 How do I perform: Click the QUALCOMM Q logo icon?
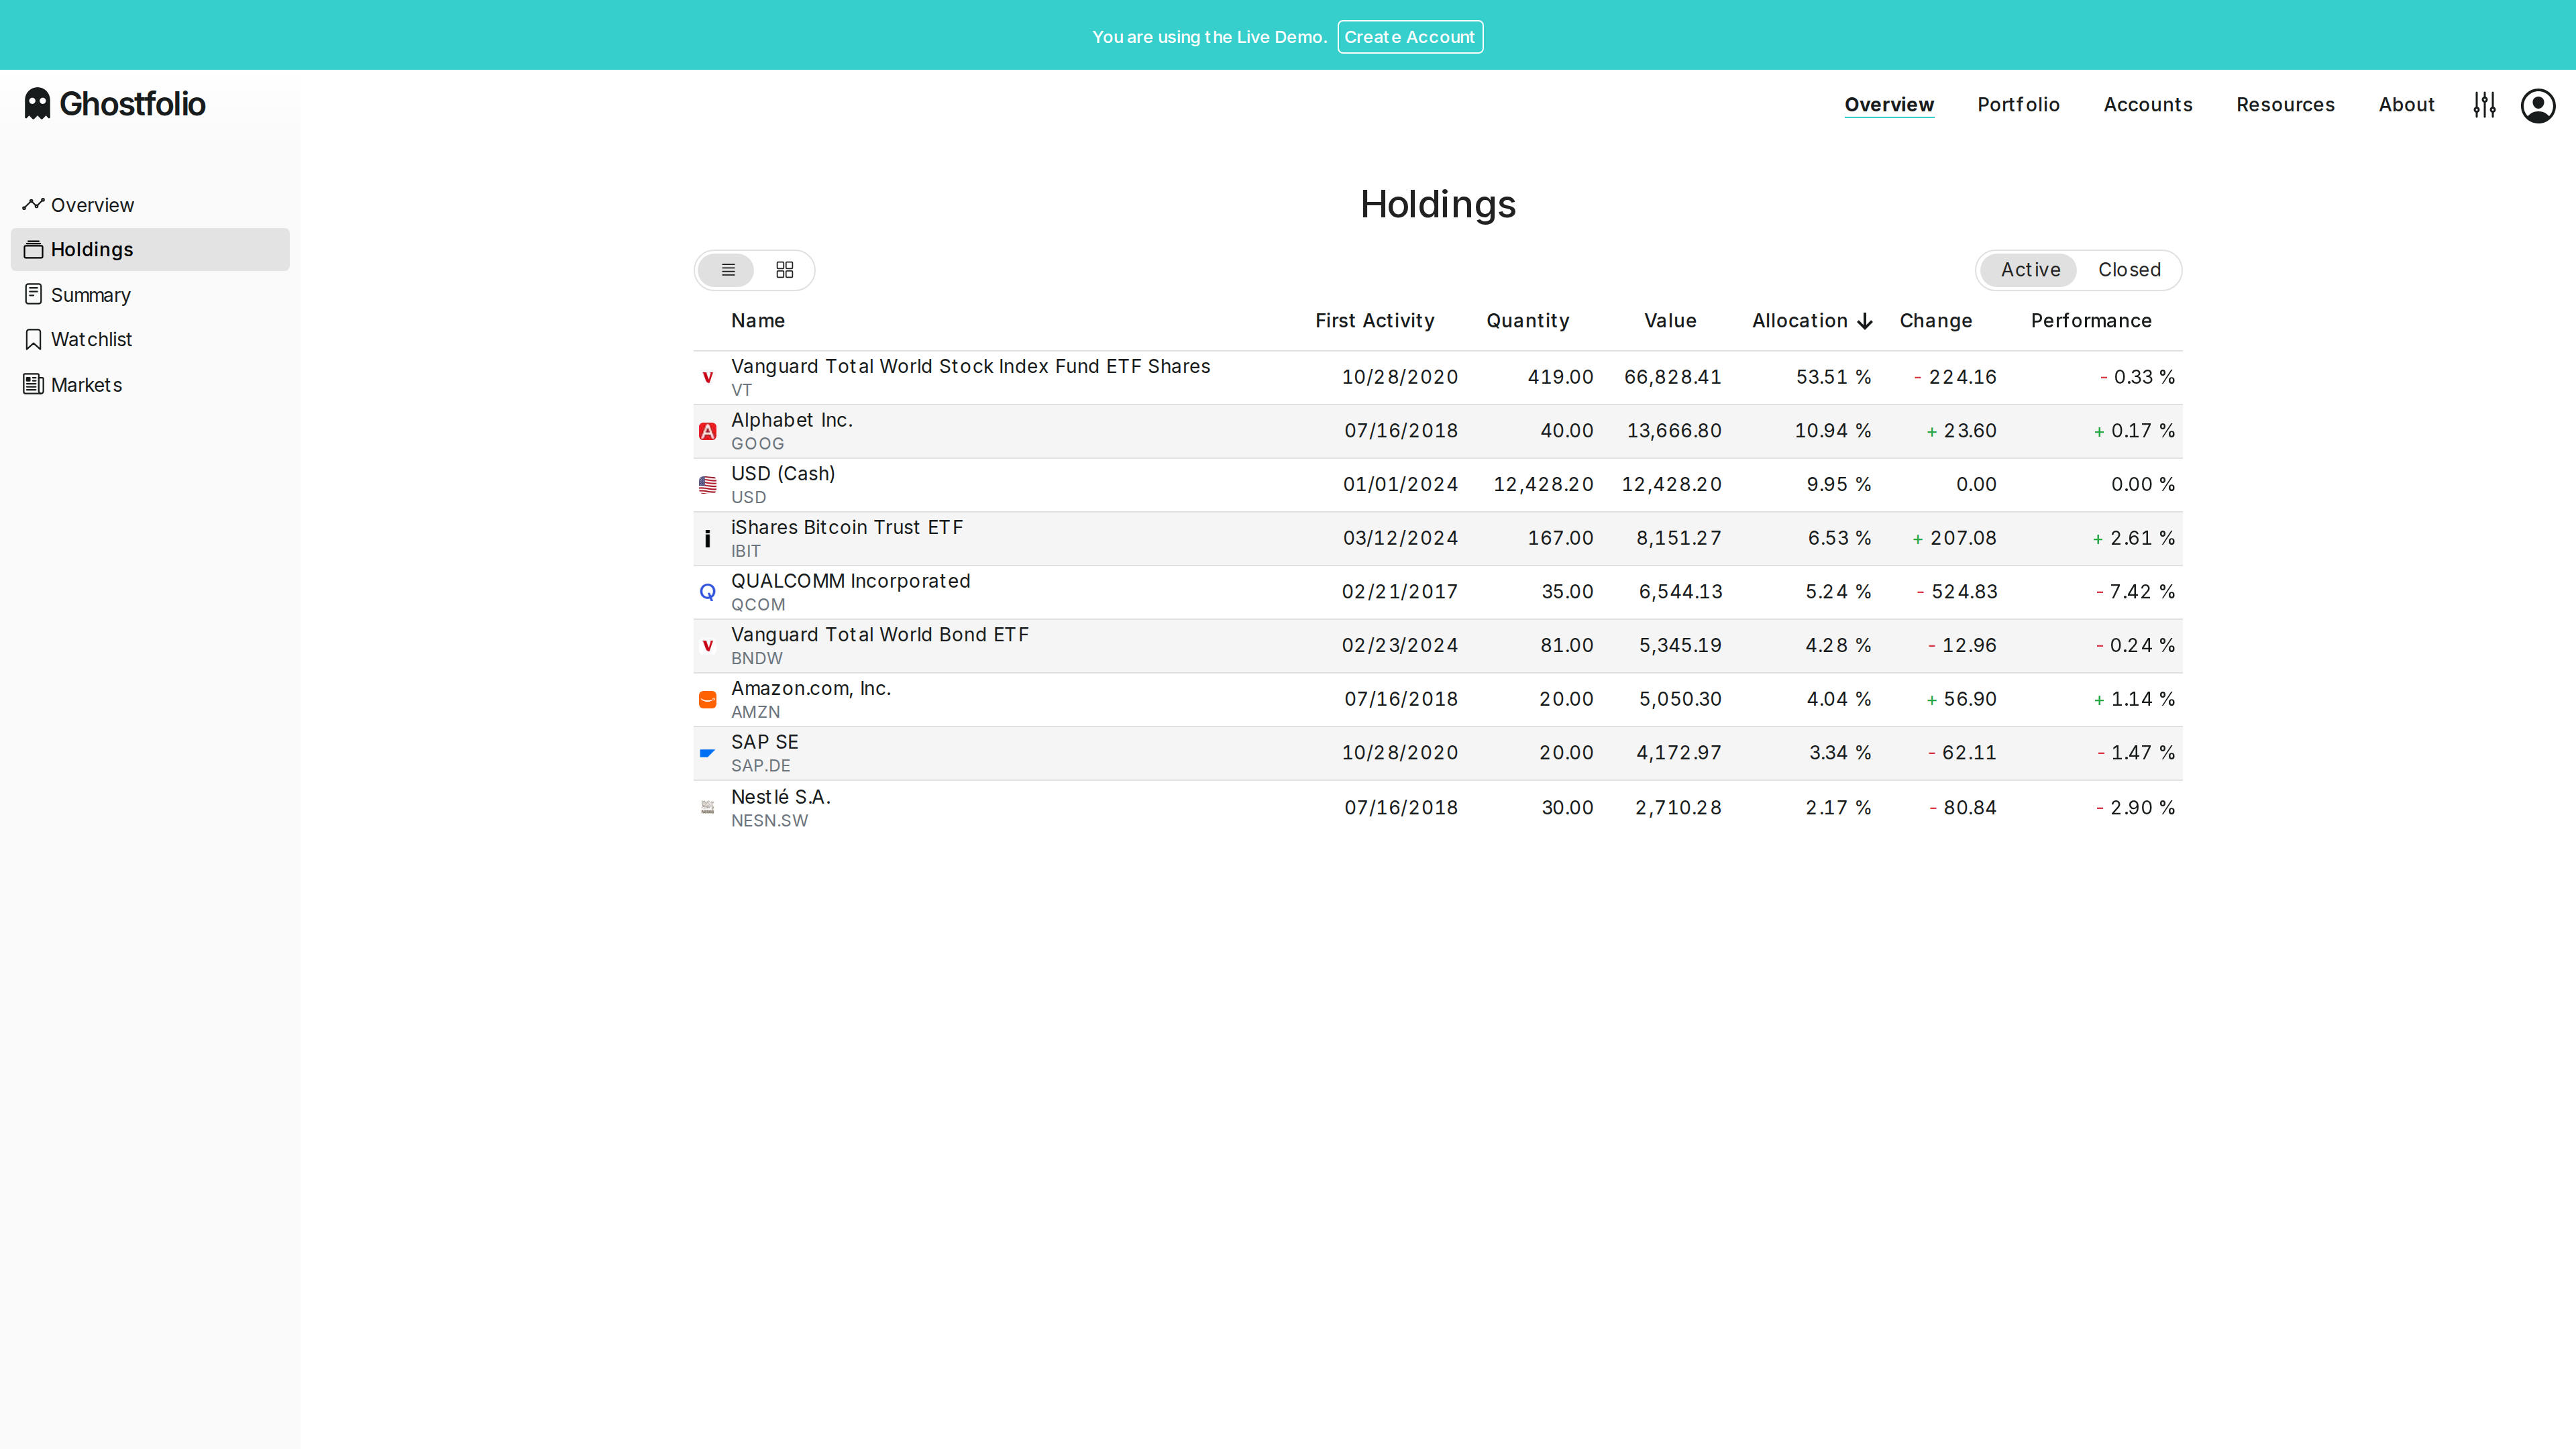(x=708, y=592)
